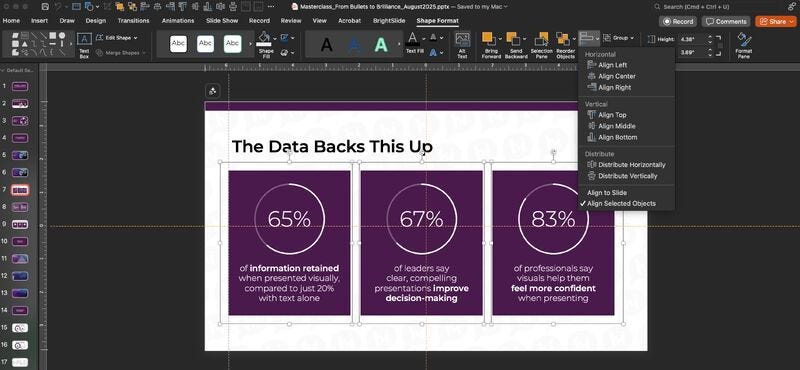Open the Group dropdown
Image resolution: width=800 pixels, height=370 pixels.
click(x=619, y=38)
